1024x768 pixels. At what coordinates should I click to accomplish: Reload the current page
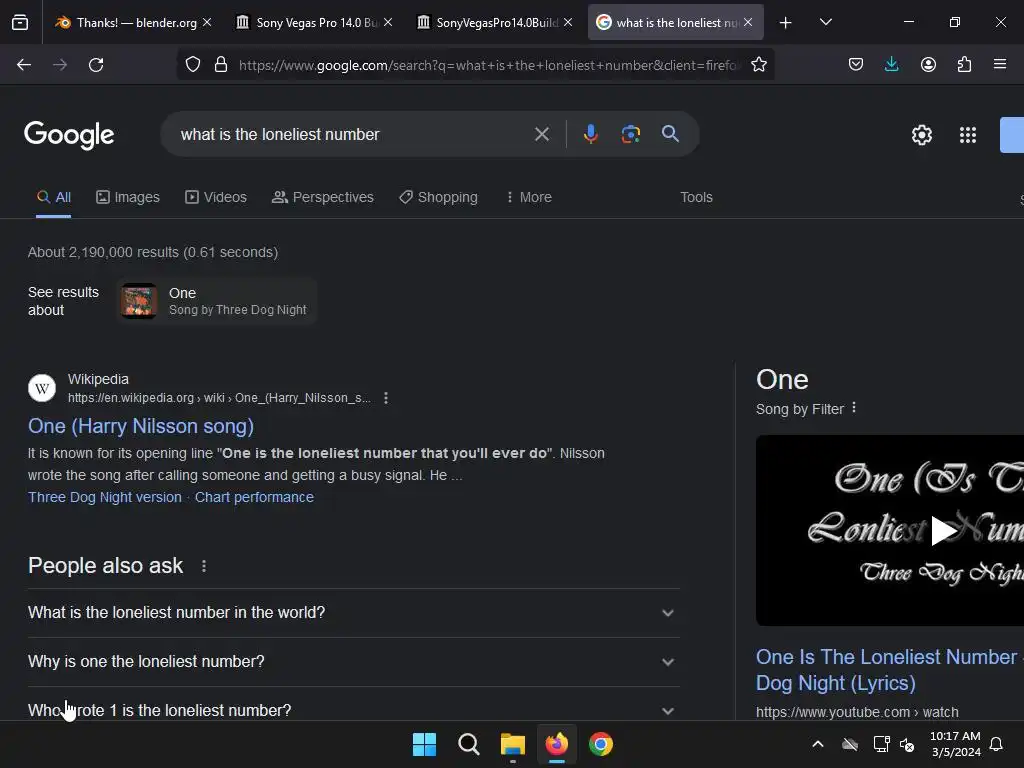(x=96, y=65)
